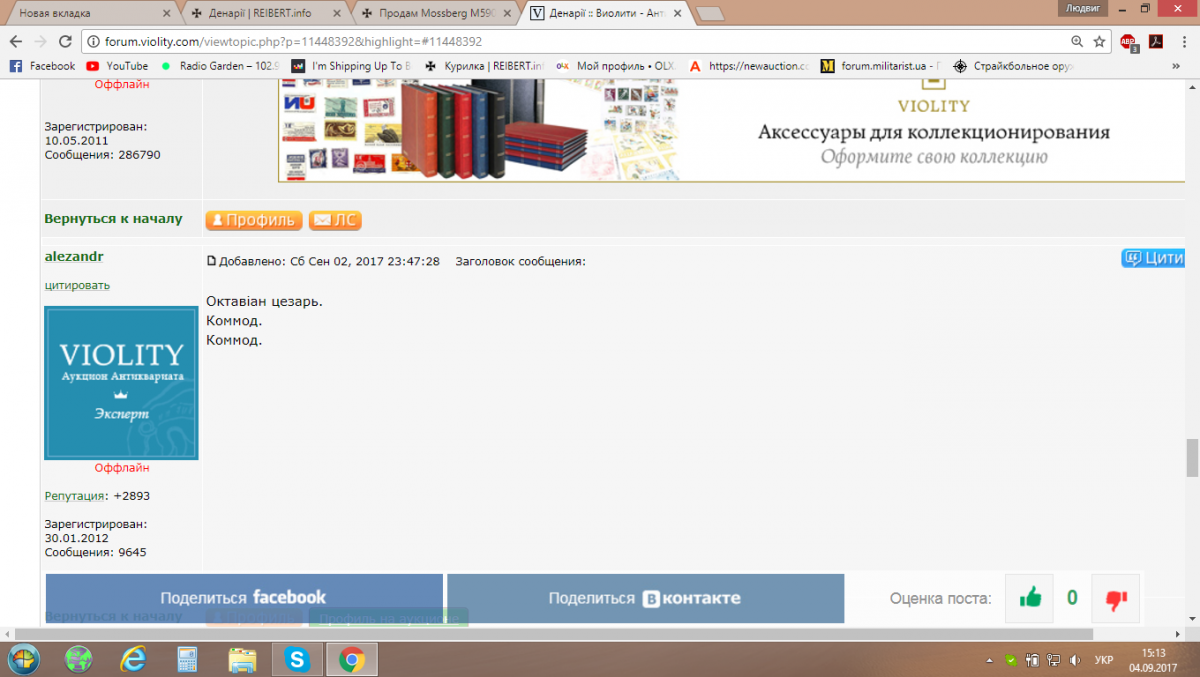
Task: Click the Репутация link
Action: (x=75, y=495)
